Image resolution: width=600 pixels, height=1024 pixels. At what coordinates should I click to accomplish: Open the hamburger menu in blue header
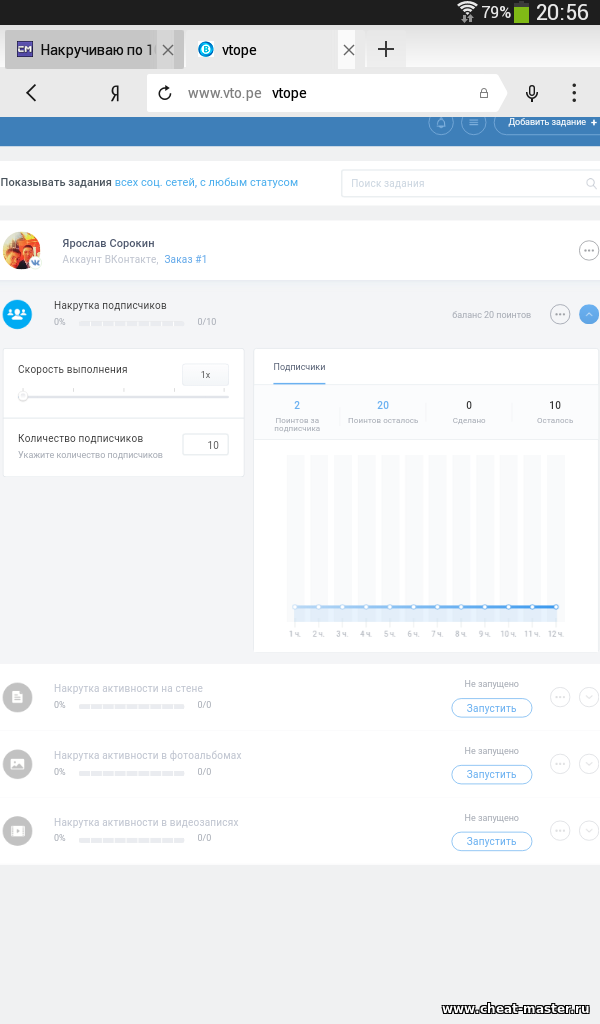tap(473, 123)
